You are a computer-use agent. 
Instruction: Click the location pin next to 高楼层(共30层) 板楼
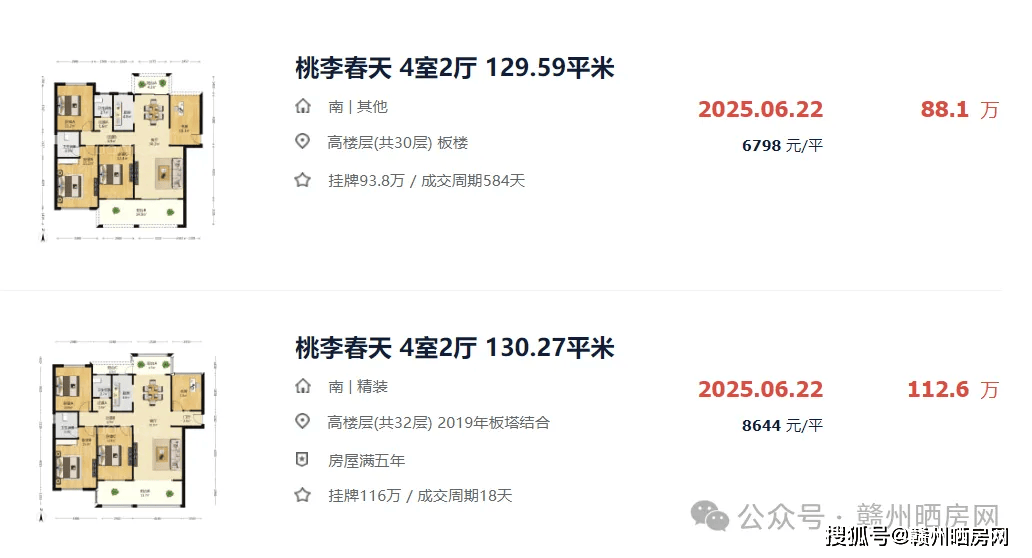302,141
